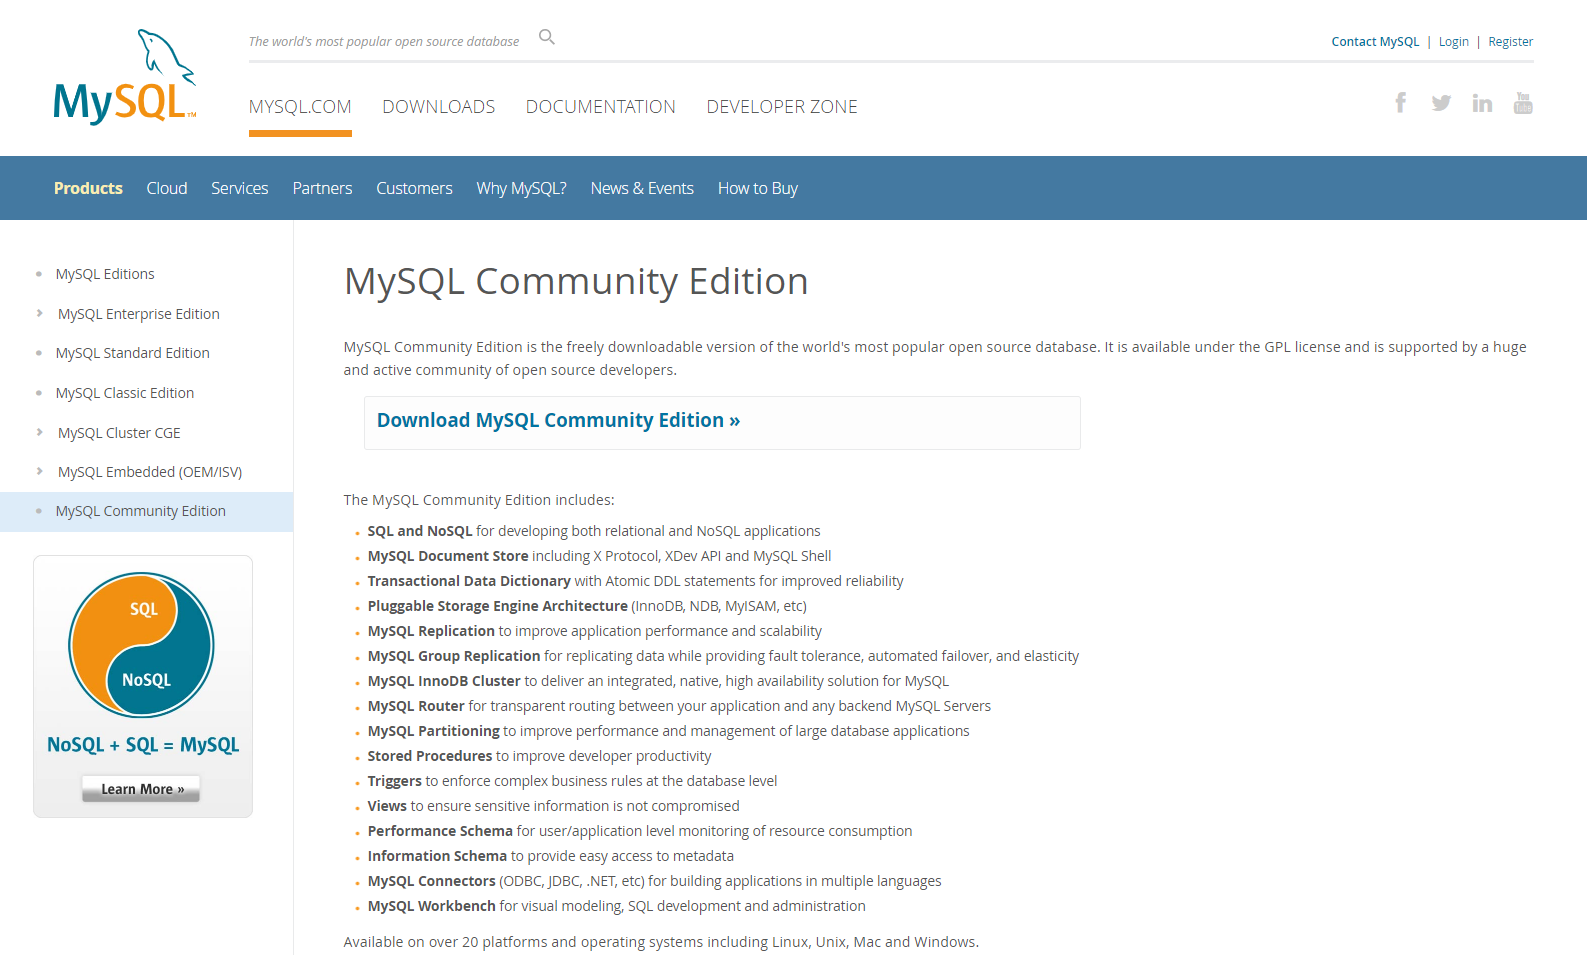1587x955 pixels.
Task: Select MySQL Embedded (OEM/ISV) in sidebar
Action: [x=150, y=472]
